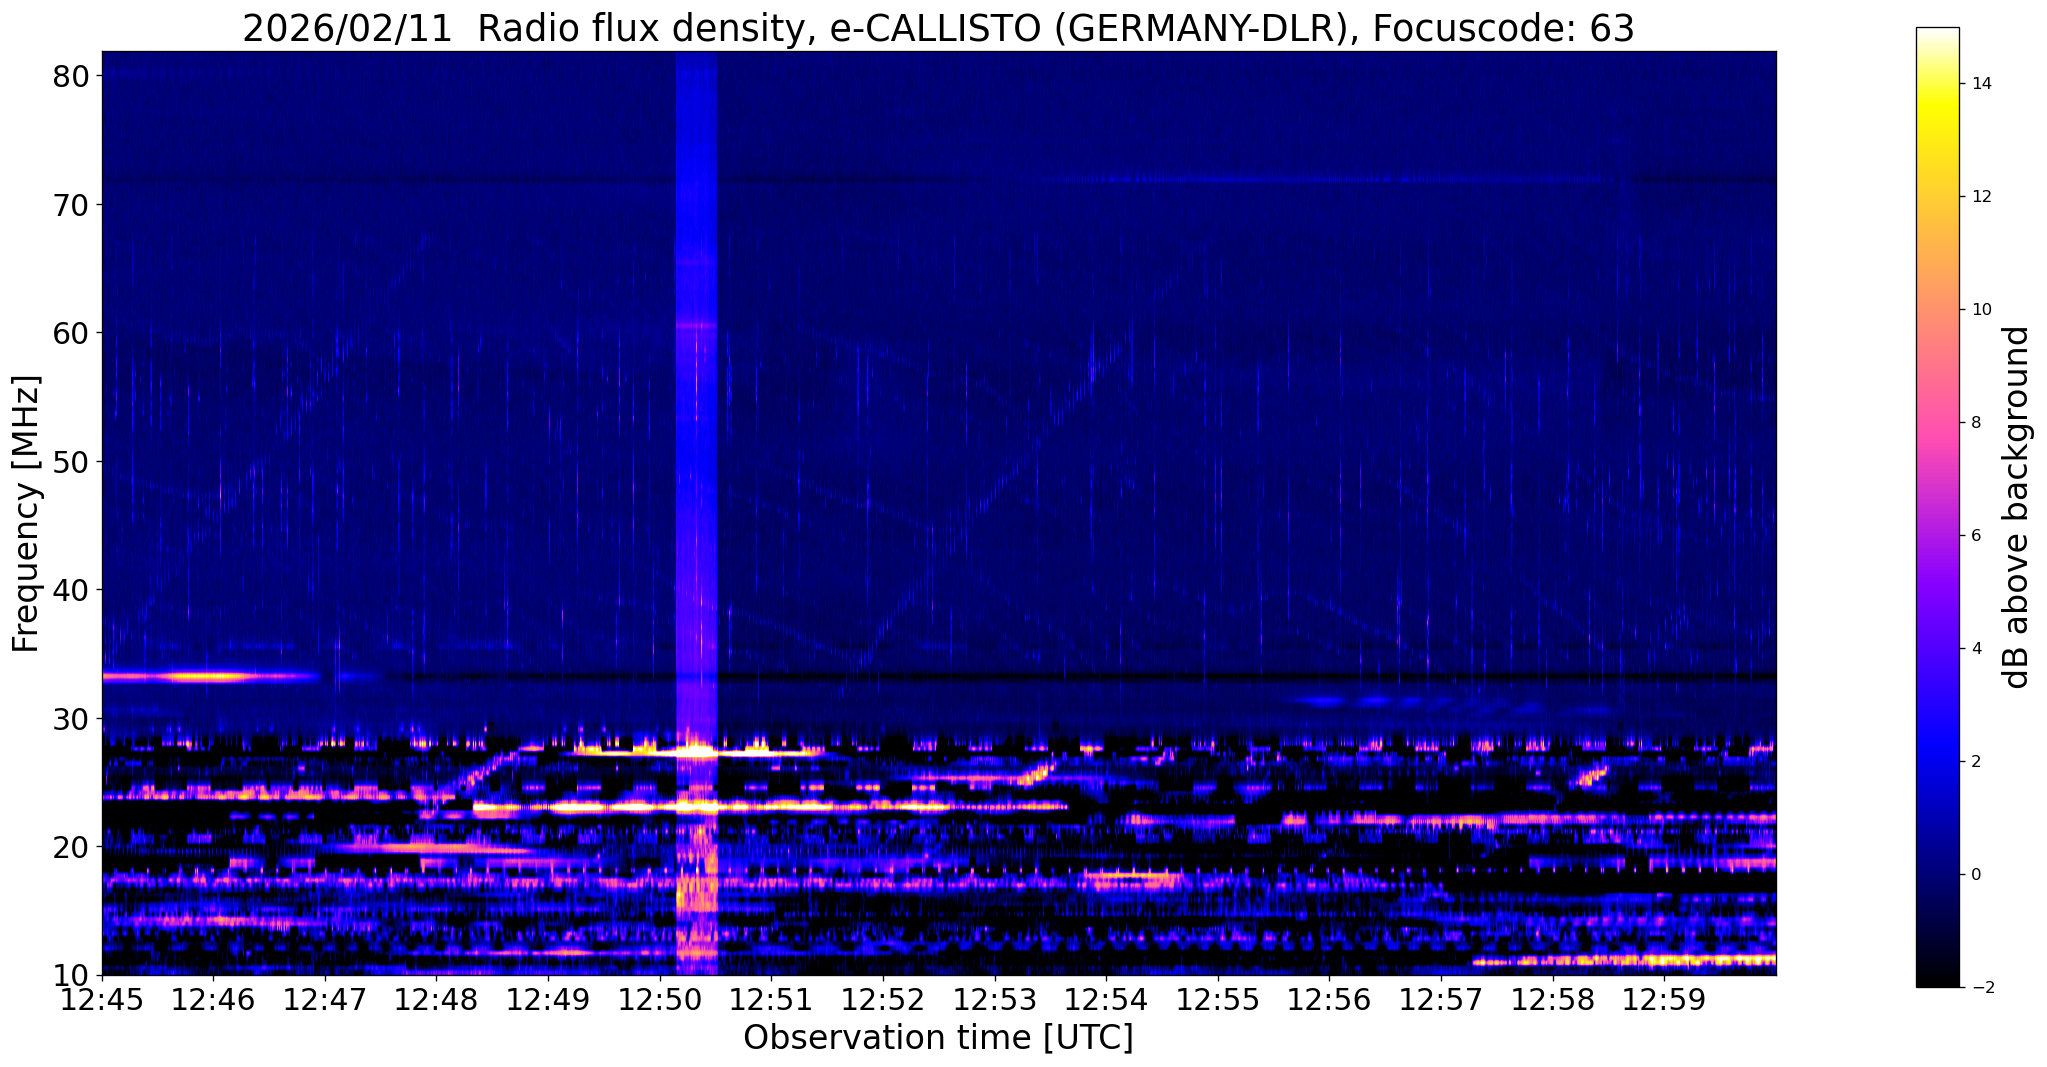Select the 70 tick on the frequency axis

pos(73,205)
